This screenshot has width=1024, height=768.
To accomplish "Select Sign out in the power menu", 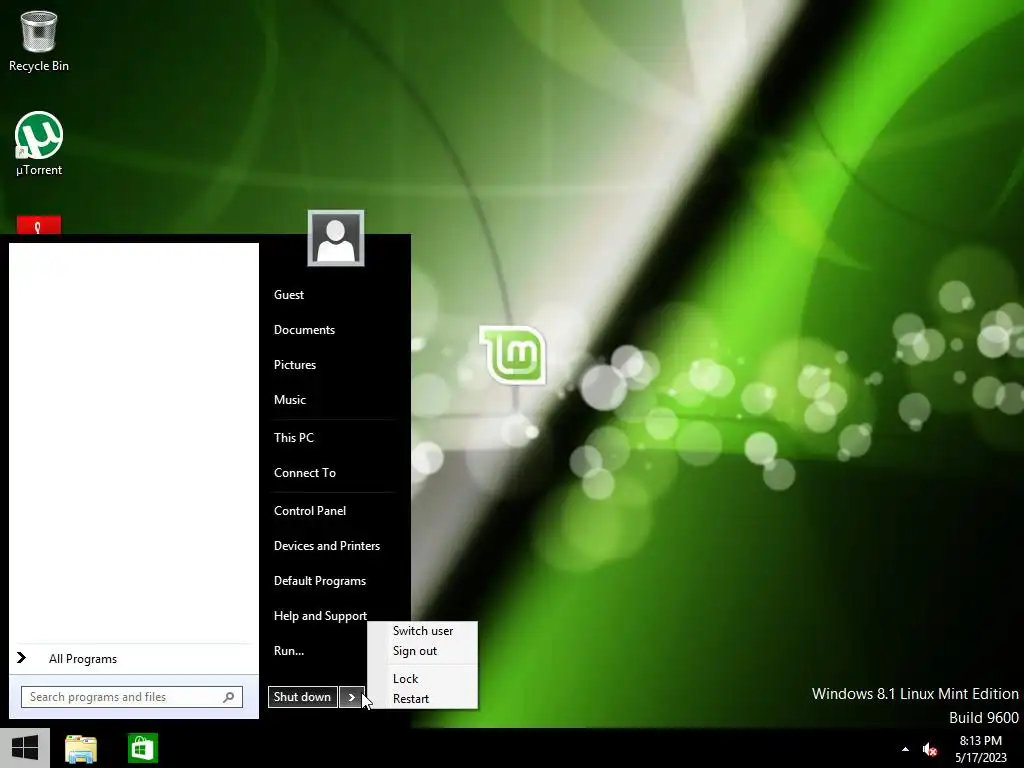I will click(x=415, y=651).
